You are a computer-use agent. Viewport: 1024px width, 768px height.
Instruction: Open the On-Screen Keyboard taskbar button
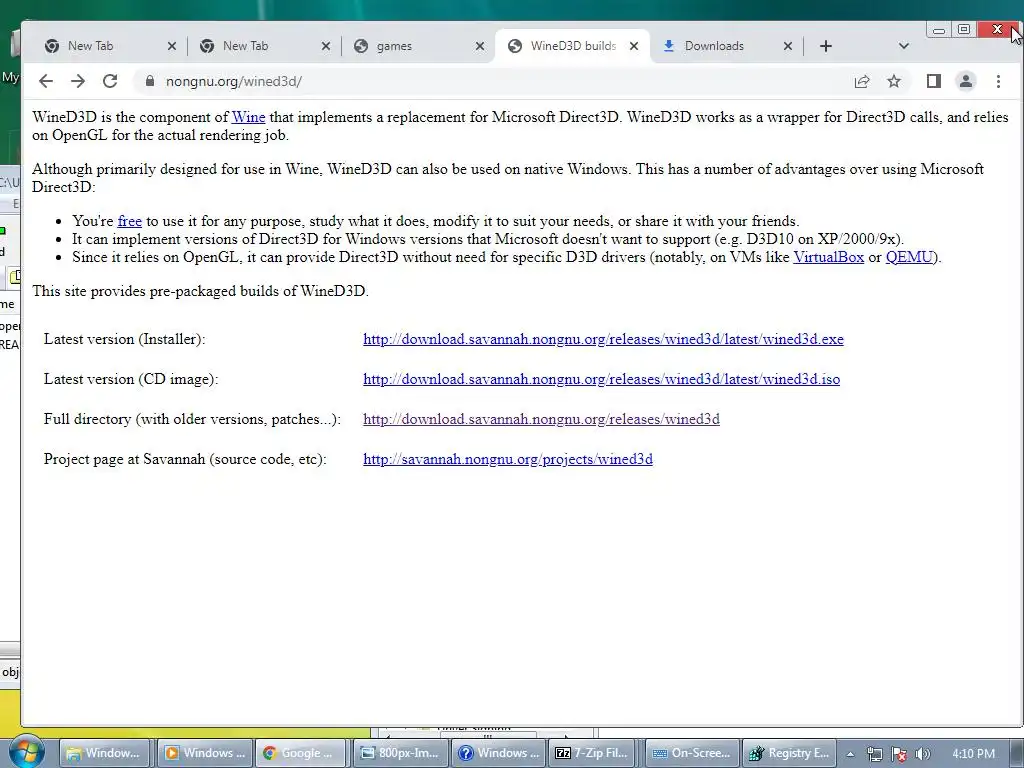tap(693, 753)
